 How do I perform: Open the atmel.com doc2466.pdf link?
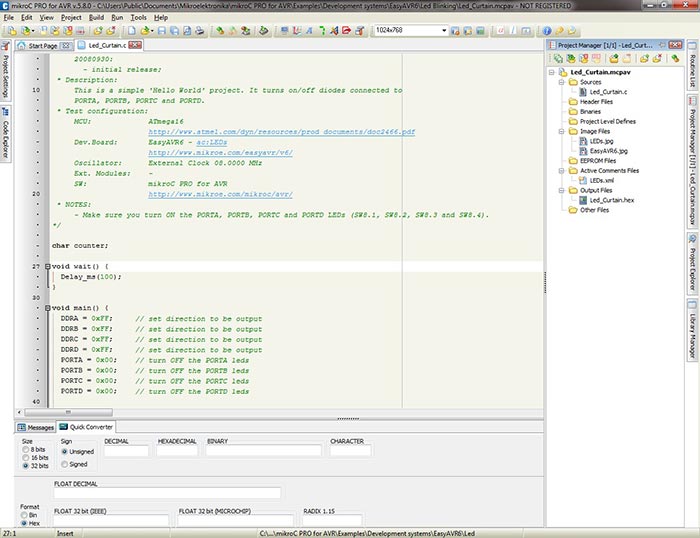pos(282,132)
